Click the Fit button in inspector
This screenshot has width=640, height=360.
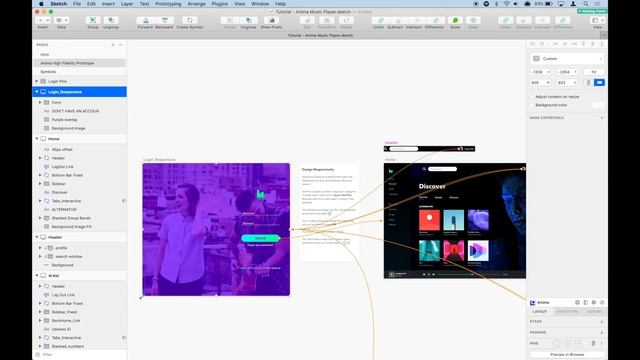coord(593,72)
